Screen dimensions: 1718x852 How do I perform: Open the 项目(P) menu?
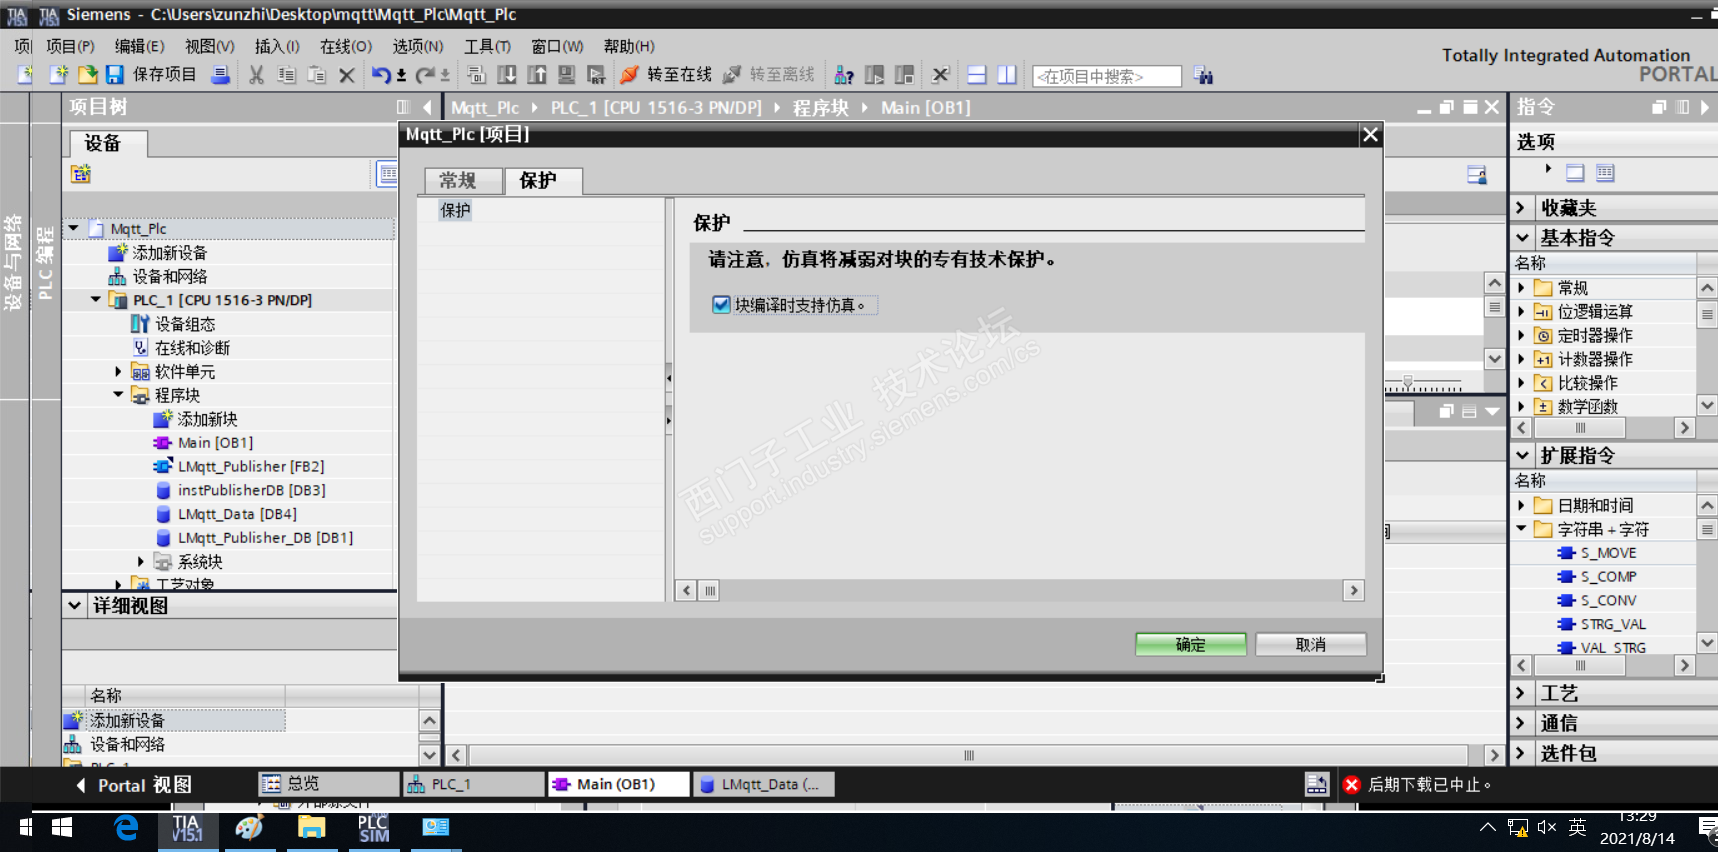click(70, 46)
